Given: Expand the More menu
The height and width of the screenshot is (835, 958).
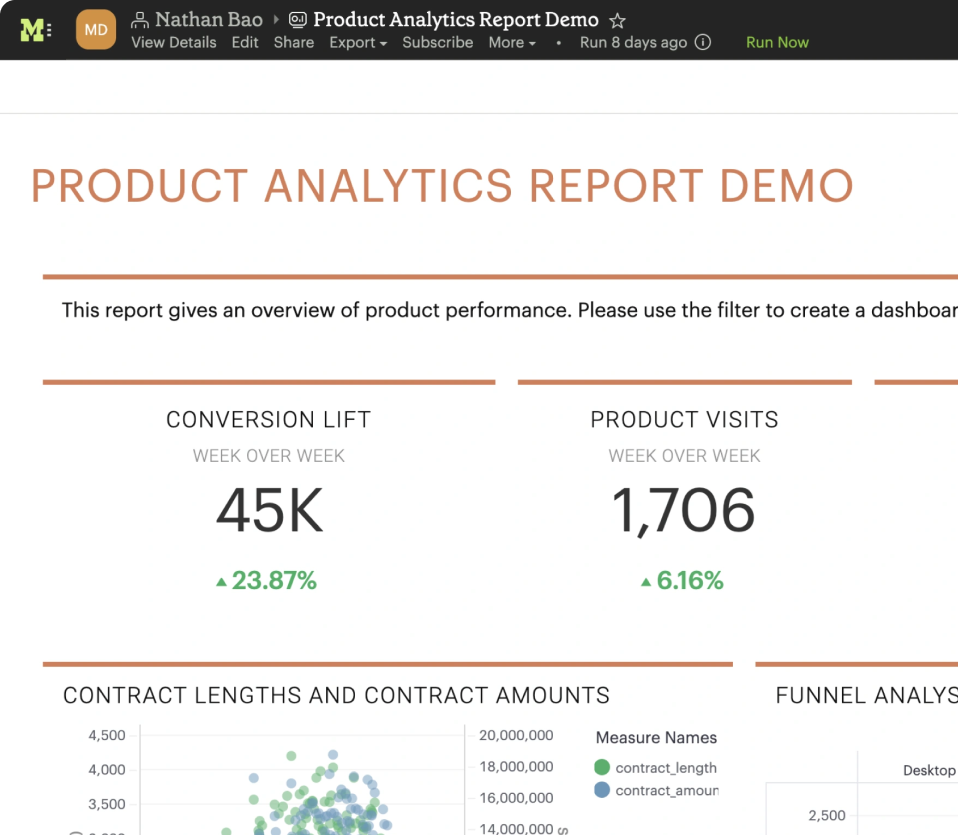Looking at the screenshot, I should (x=511, y=43).
